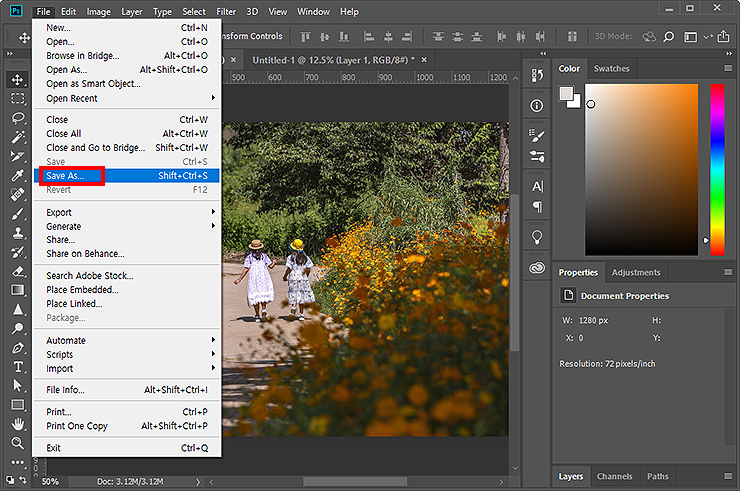Open the Edit Toolbar ellipsis
Screen dimensions: 740x491
(17, 462)
